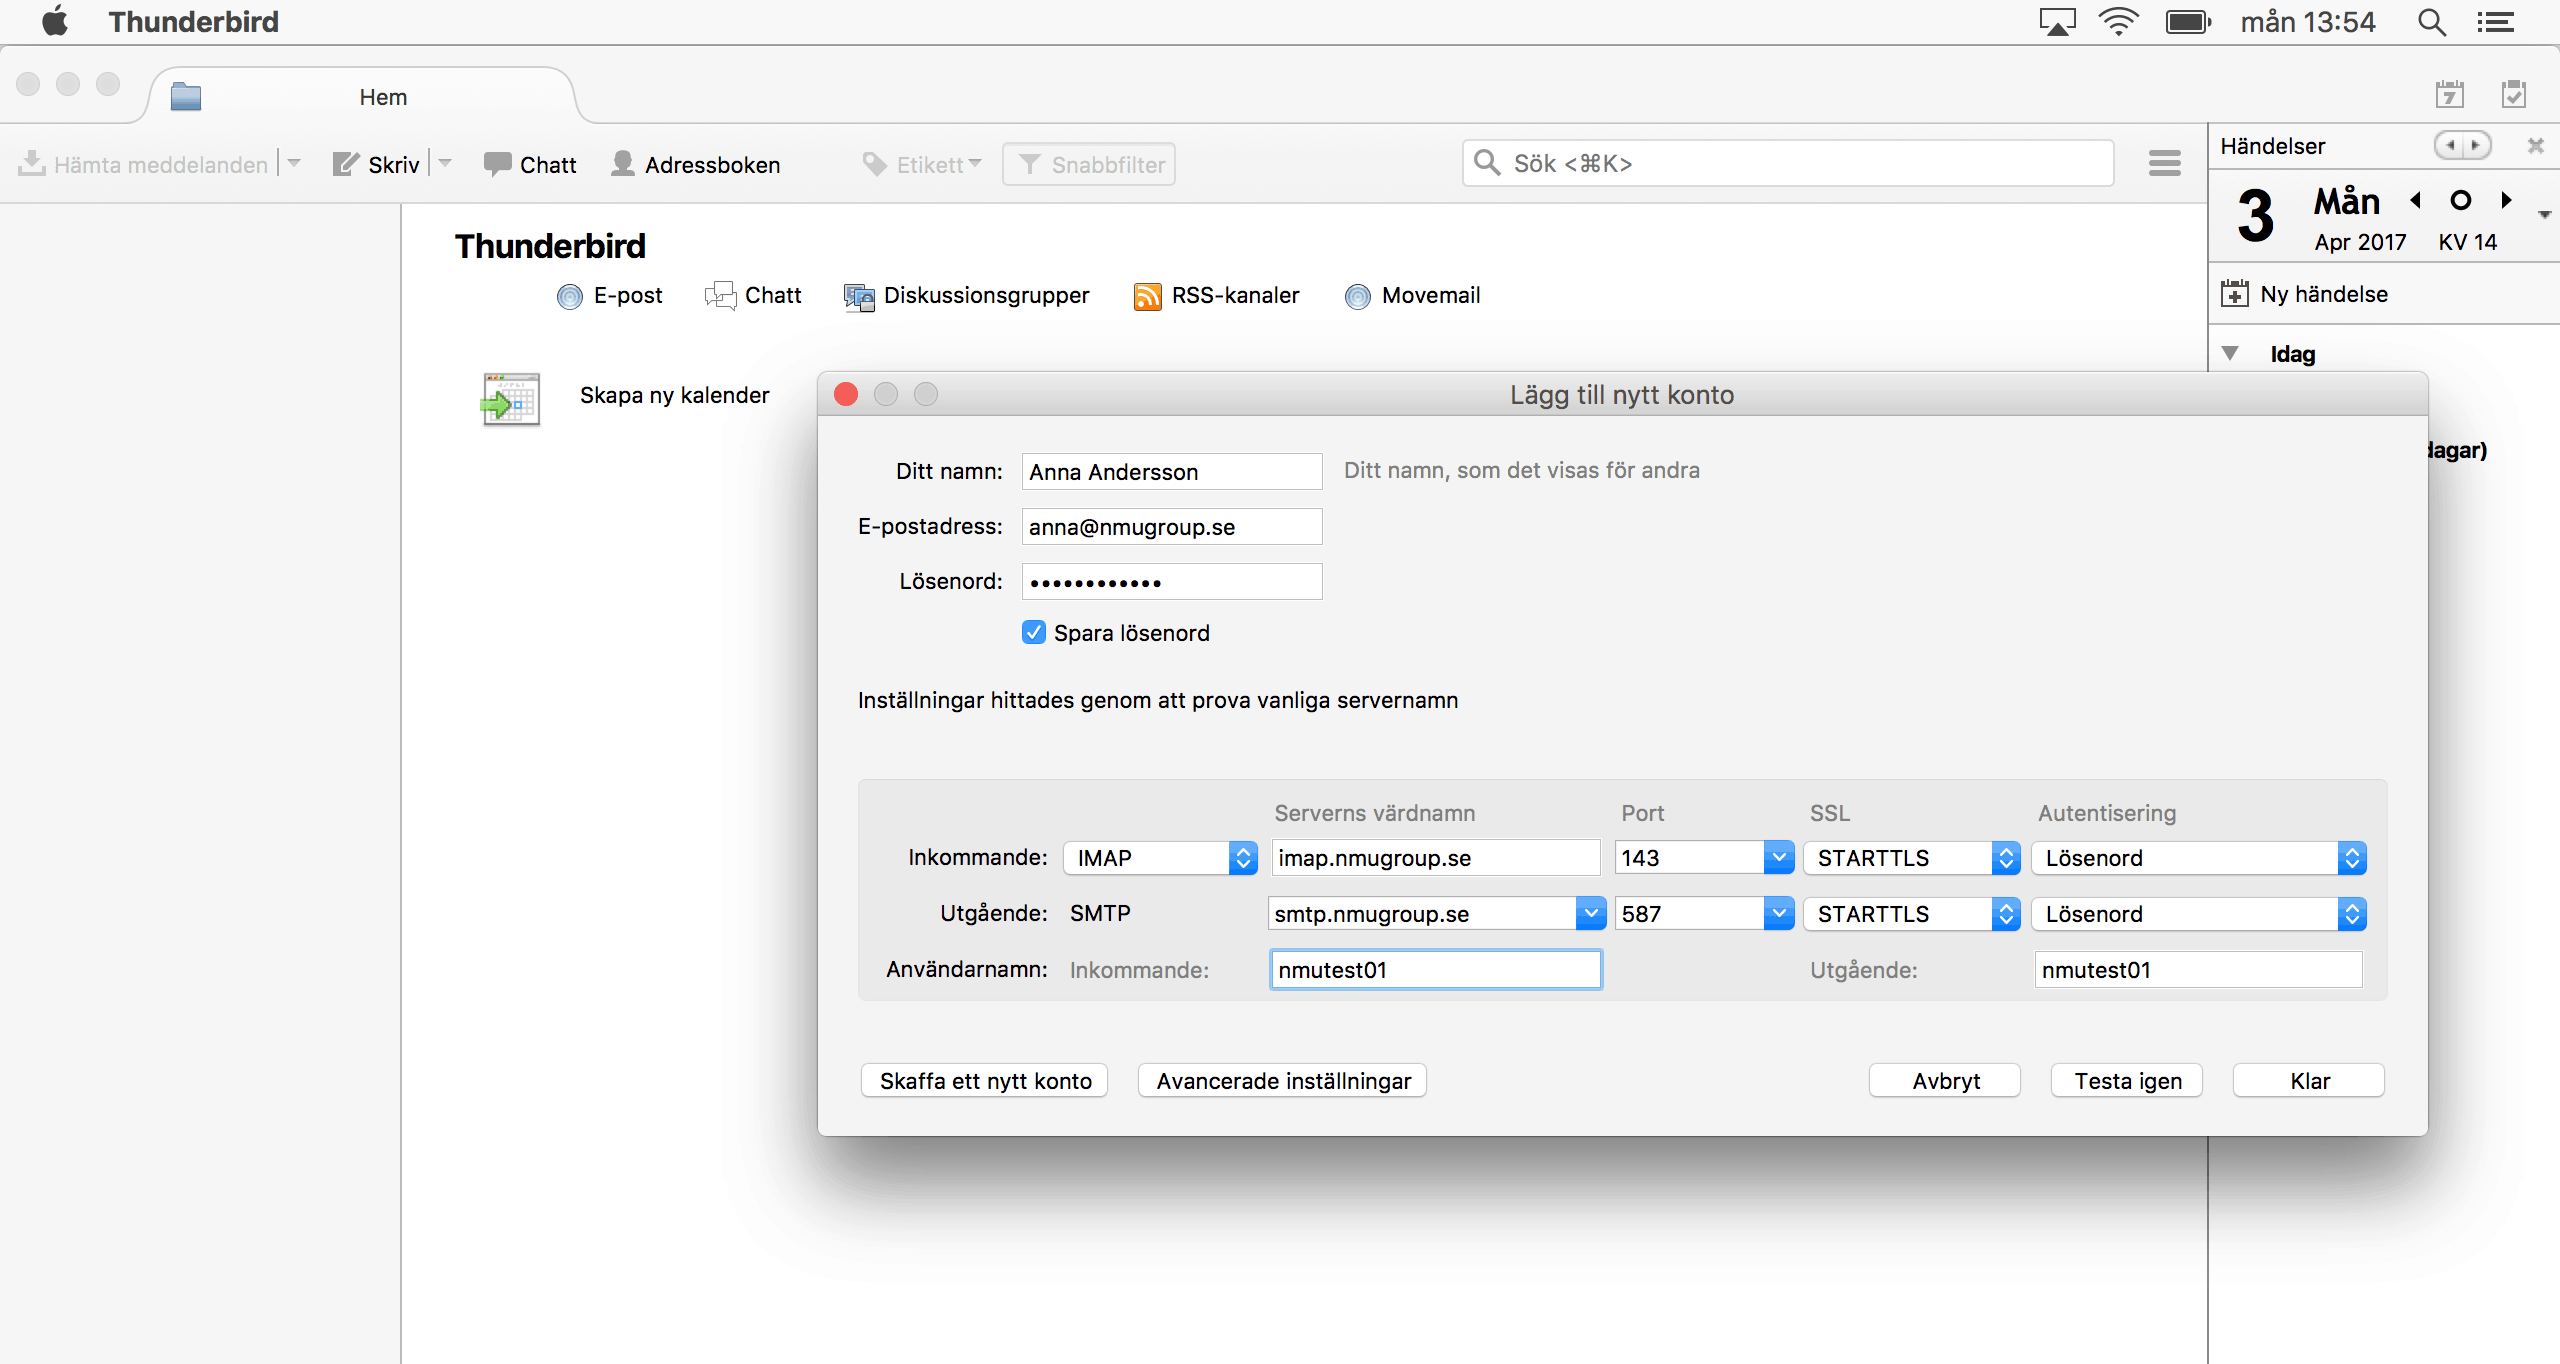
Task: Click Skaffa ett nytt konto button
Action: pos(985,1080)
